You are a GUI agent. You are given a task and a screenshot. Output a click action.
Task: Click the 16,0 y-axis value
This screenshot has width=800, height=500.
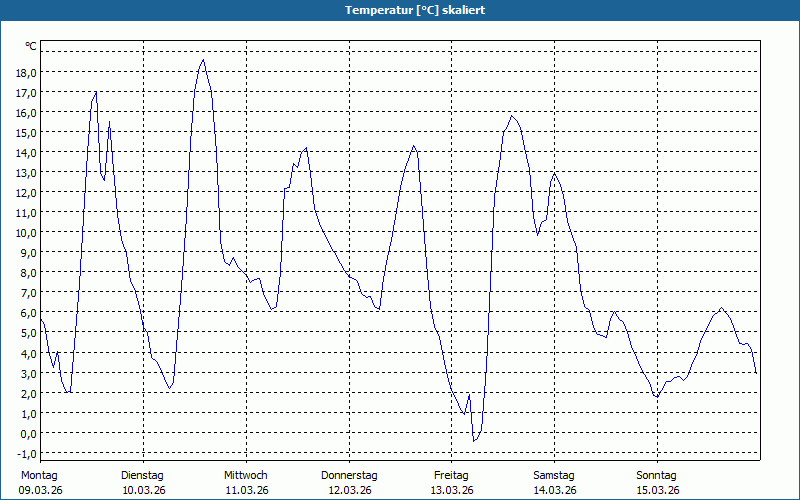[26, 113]
